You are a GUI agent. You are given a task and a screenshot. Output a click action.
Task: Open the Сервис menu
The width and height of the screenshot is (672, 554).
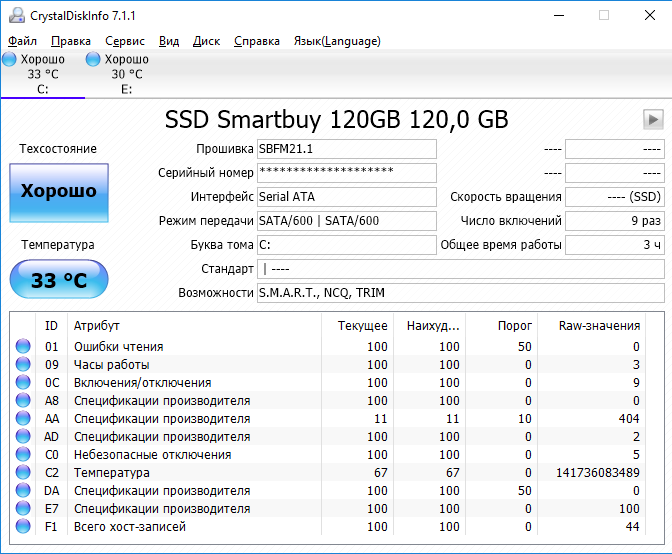click(125, 41)
